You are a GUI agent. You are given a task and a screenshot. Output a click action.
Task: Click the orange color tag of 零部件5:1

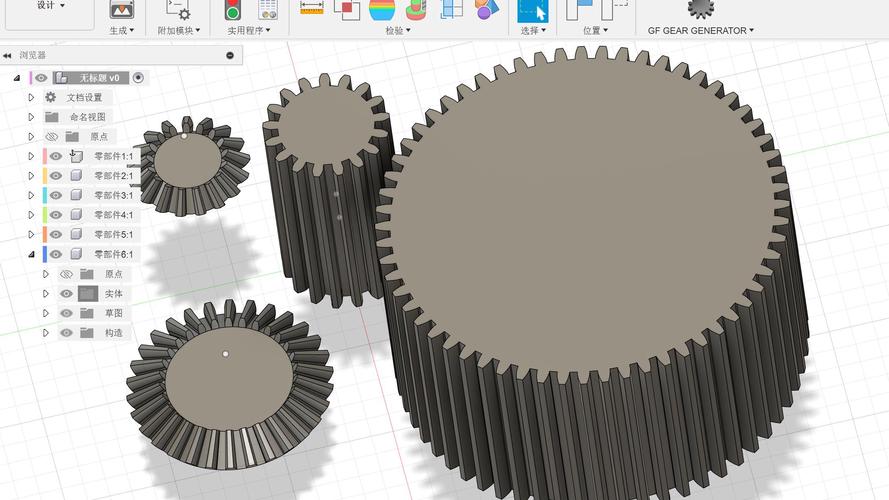click(x=44, y=234)
